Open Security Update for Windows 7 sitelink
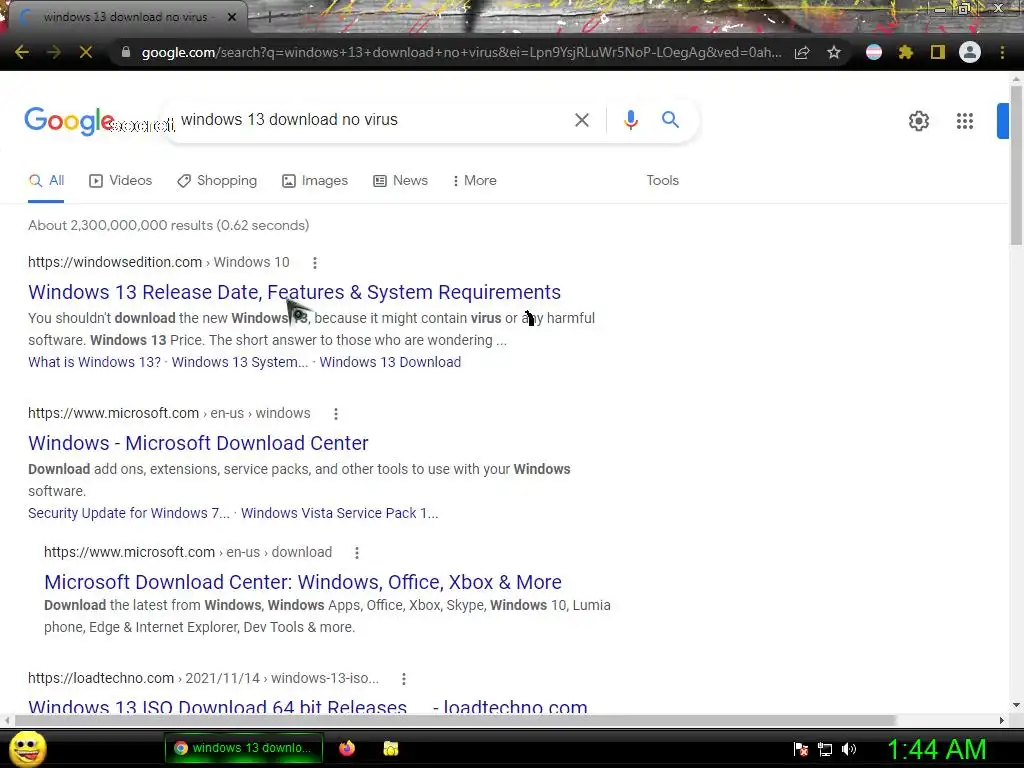 coord(129,513)
